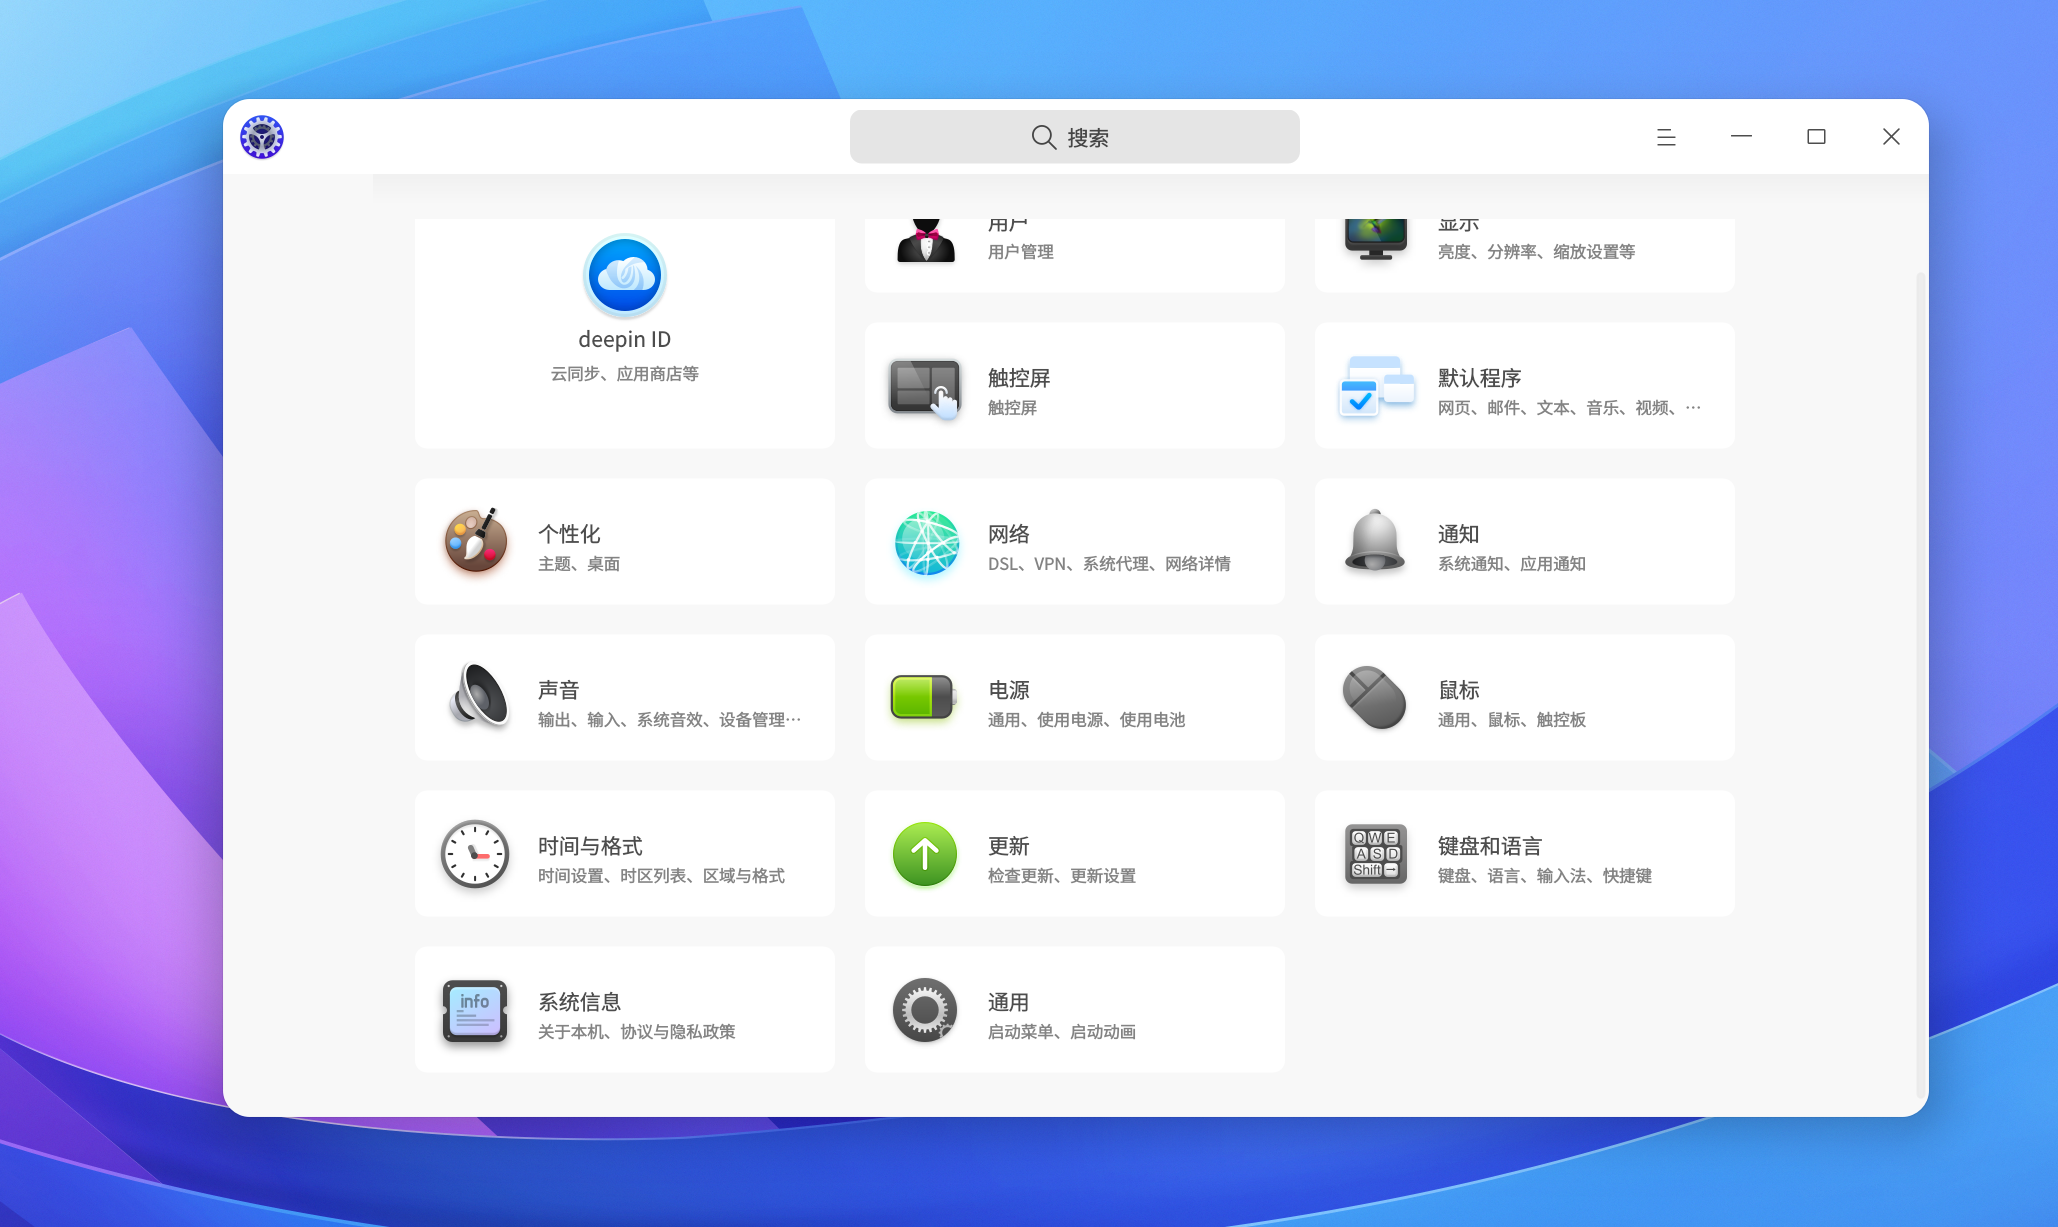Open the 通用 gear icon
The image size is (2058, 1227).
point(925,1010)
